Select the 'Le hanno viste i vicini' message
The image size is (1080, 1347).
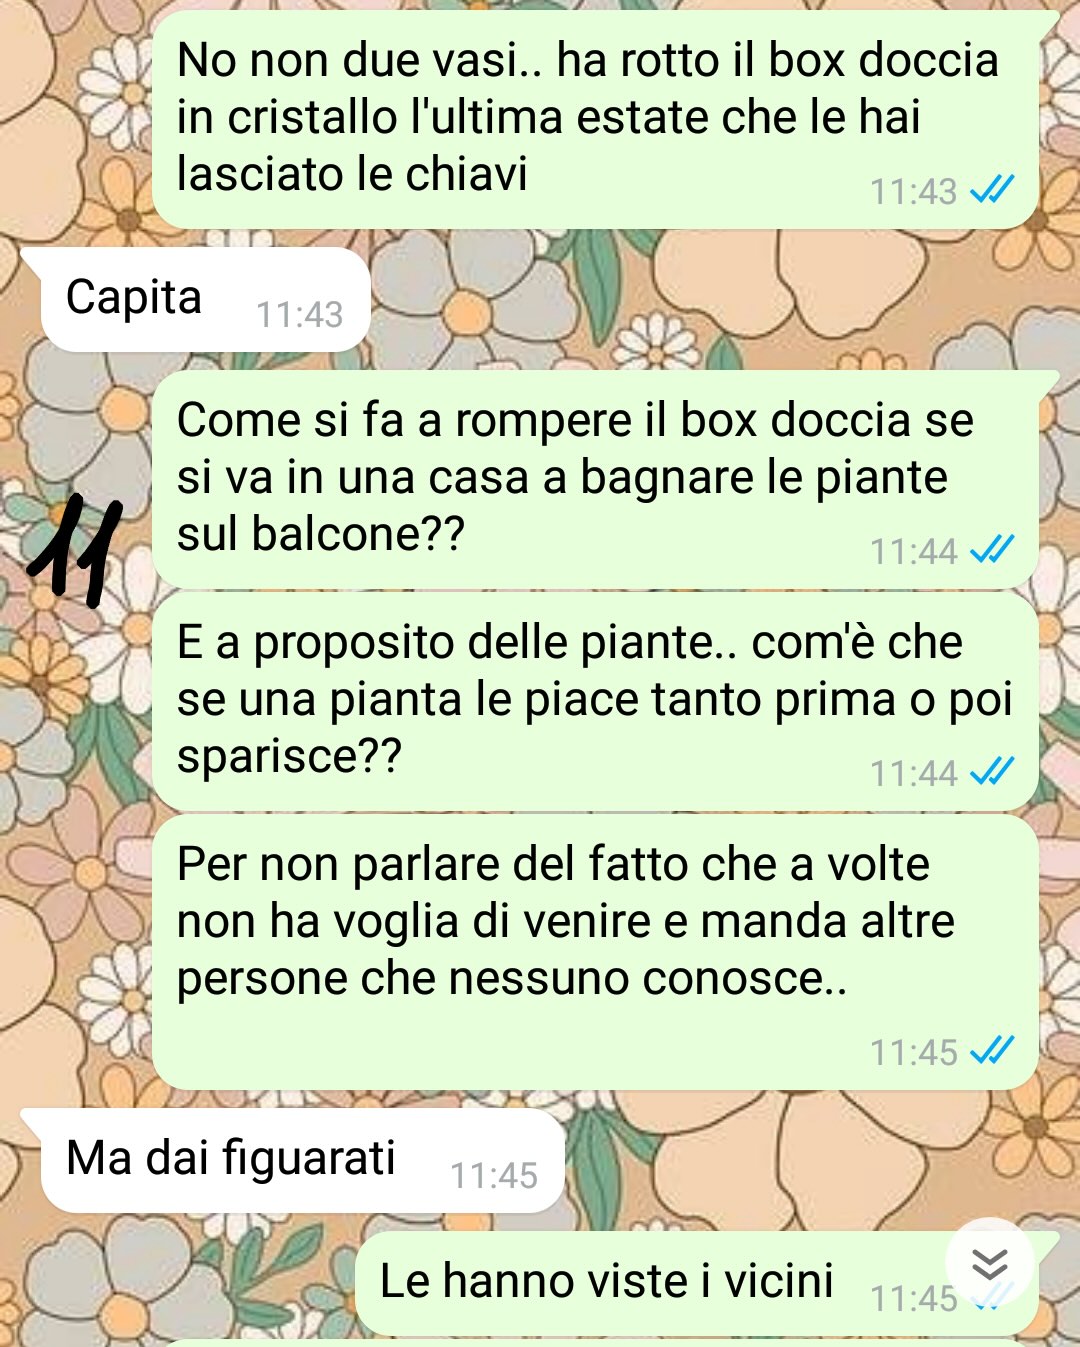click(x=698, y=1283)
